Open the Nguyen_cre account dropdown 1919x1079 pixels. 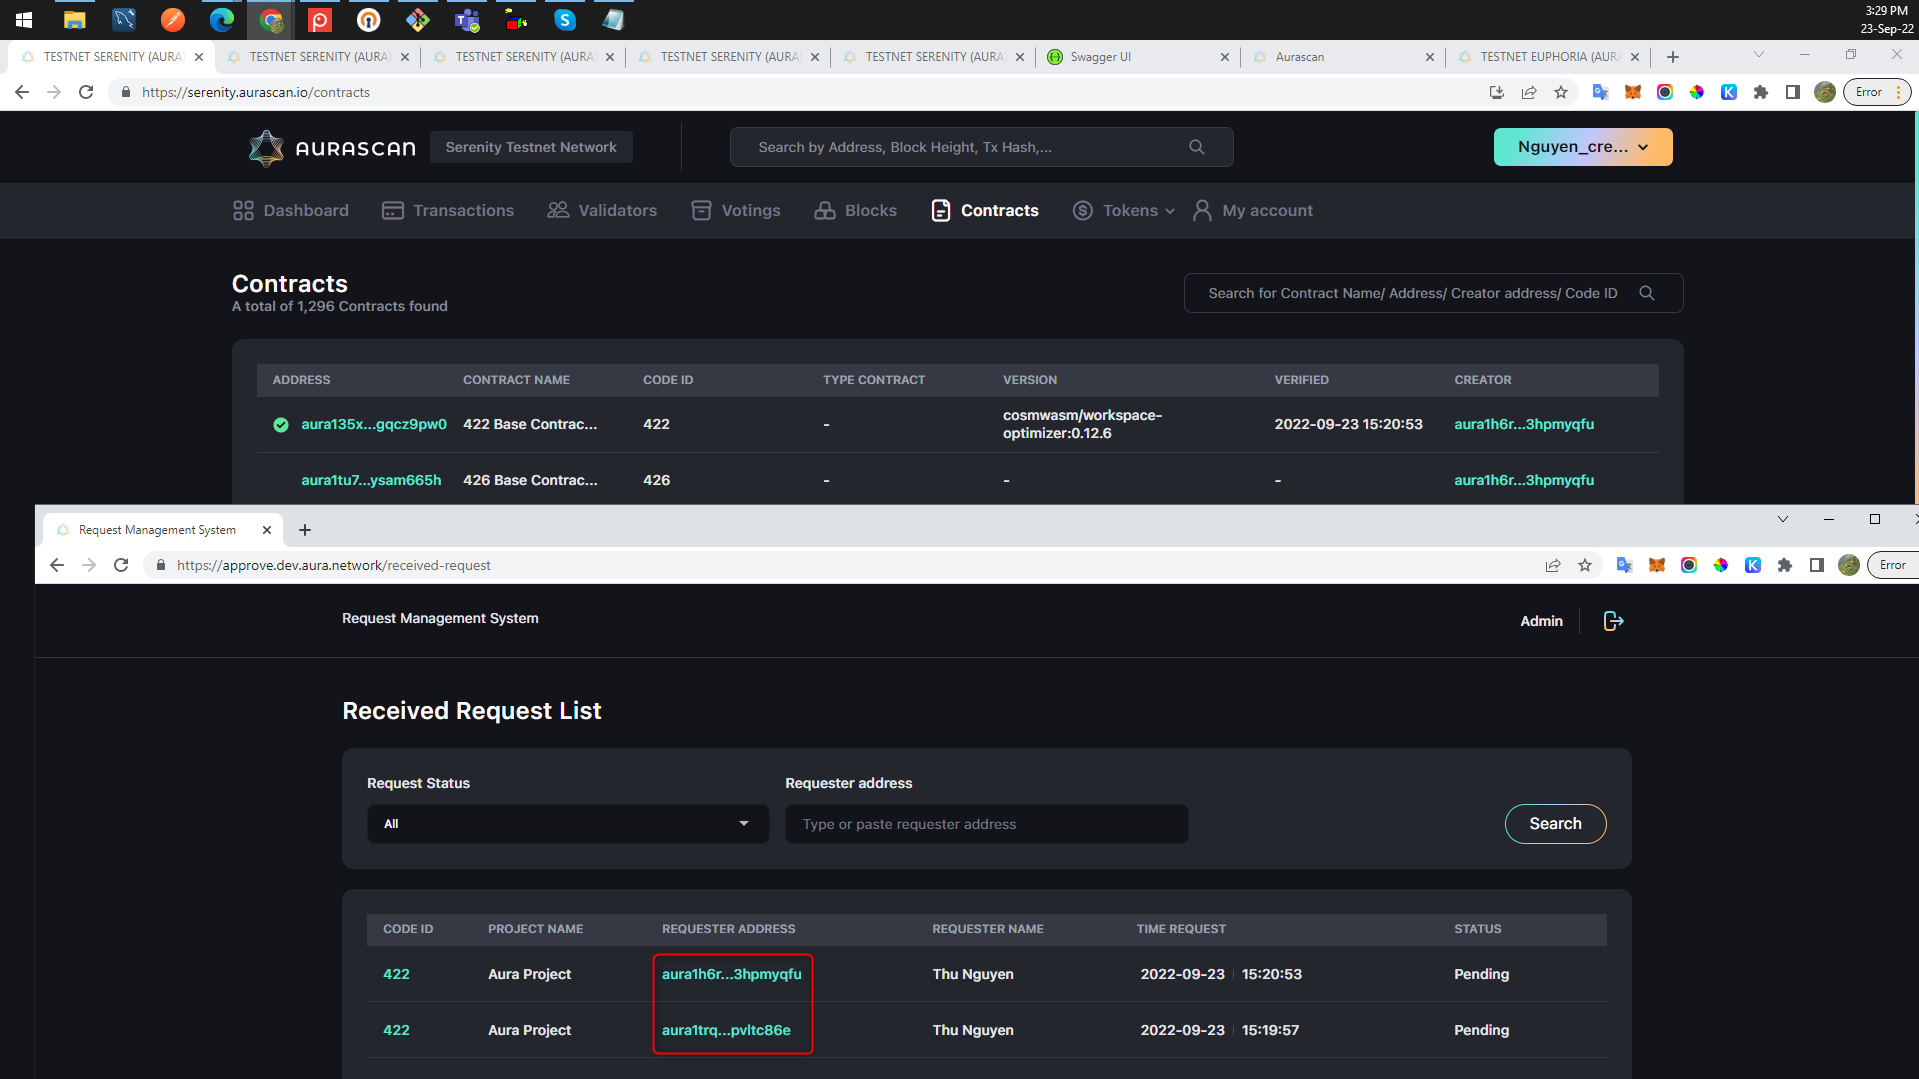point(1582,147)
